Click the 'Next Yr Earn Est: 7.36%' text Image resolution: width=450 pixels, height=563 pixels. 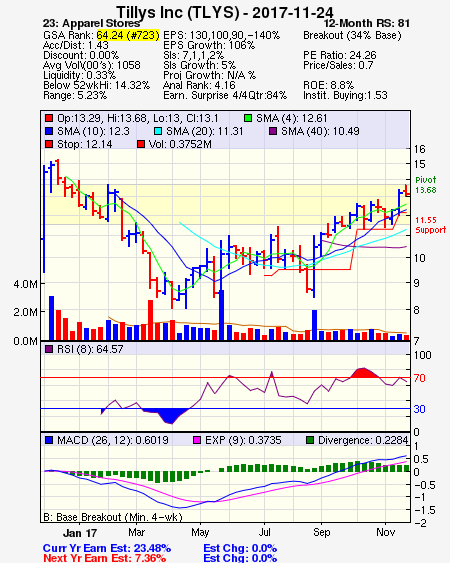coord(105,558)
